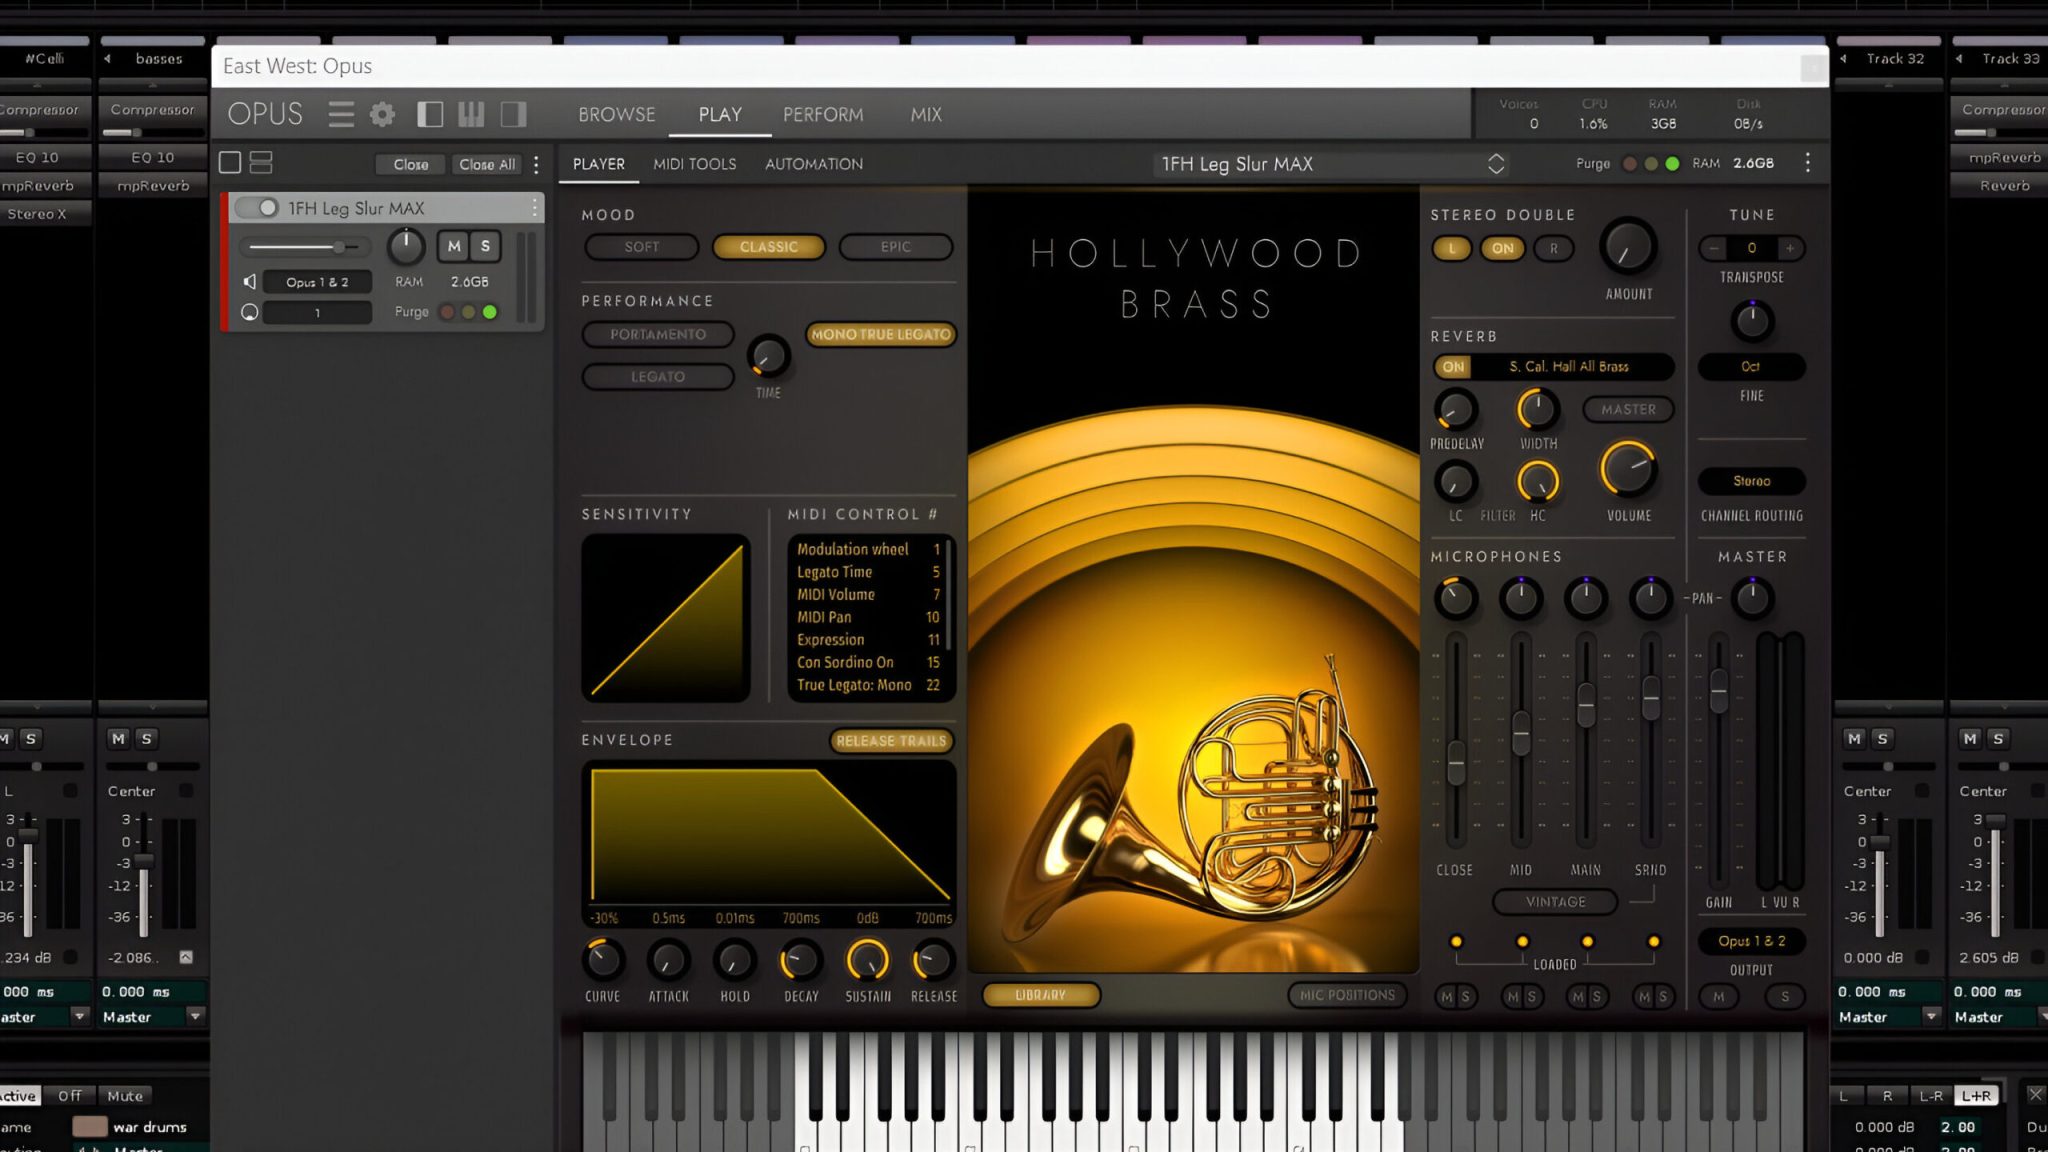Viewport: 2048px width, 1152px height.
Task: Click the Master Pan knob
Action: pos(1751,598)
